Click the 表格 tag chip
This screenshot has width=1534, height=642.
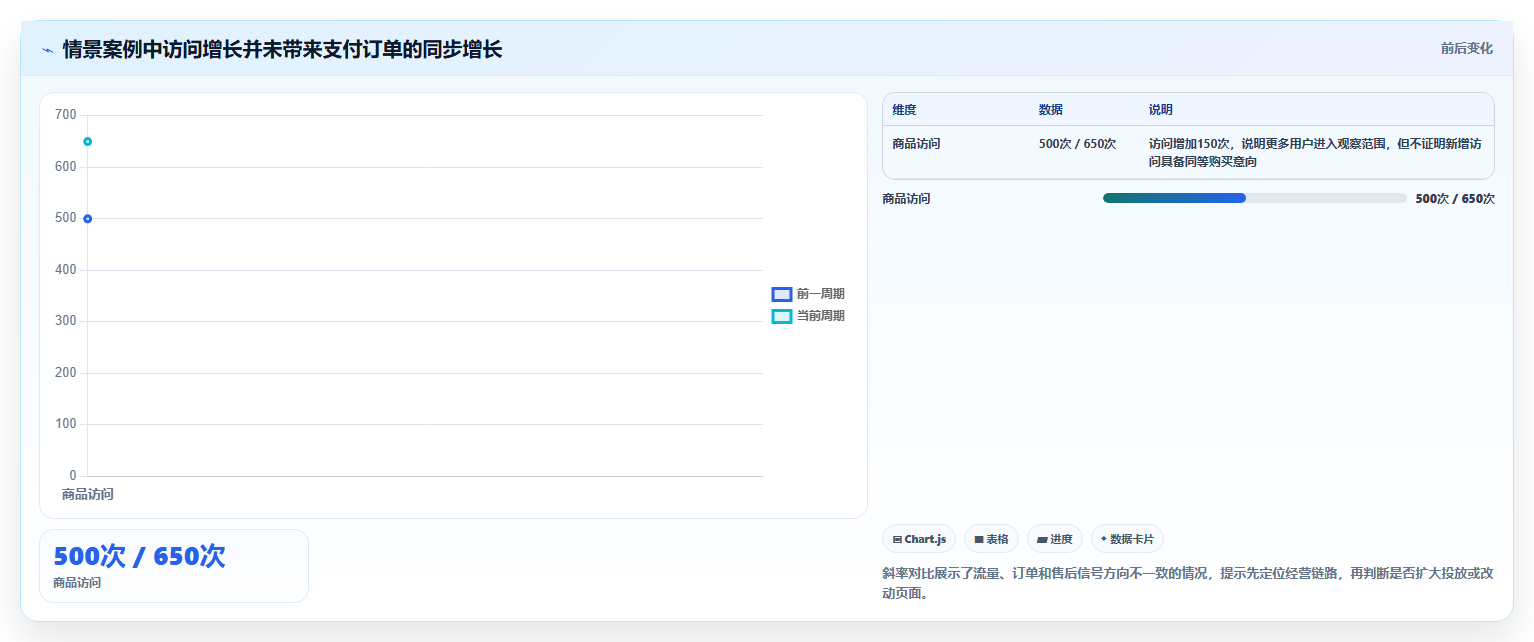991,539
